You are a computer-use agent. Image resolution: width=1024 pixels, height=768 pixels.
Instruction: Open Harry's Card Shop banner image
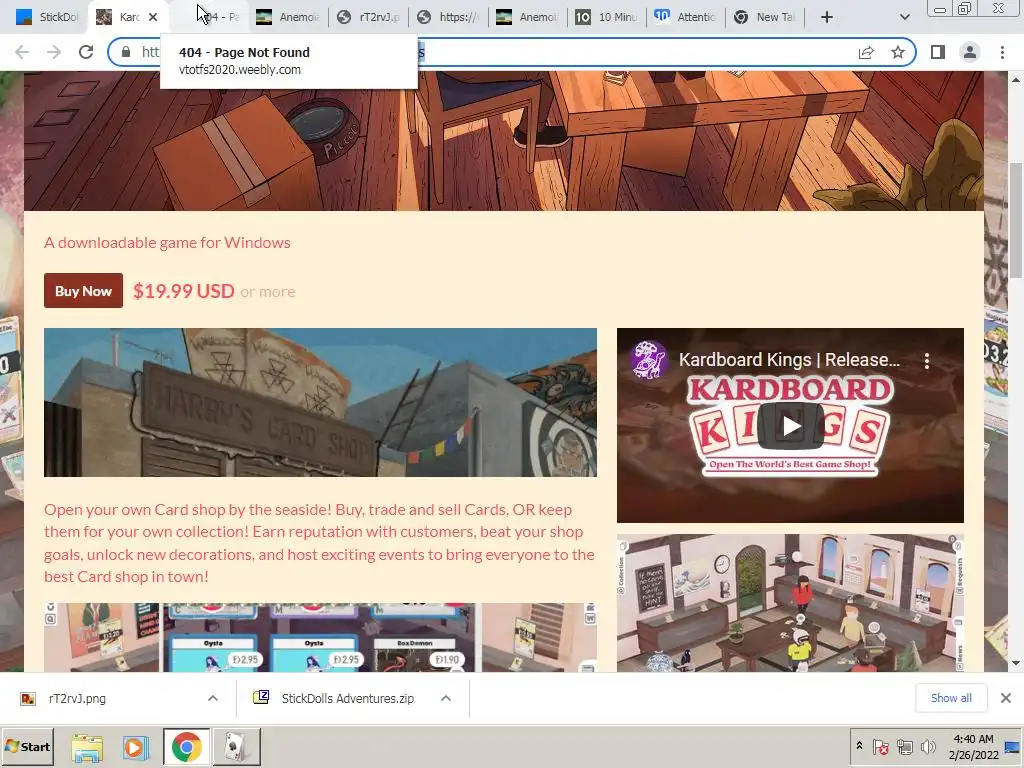tap(321, 402)
